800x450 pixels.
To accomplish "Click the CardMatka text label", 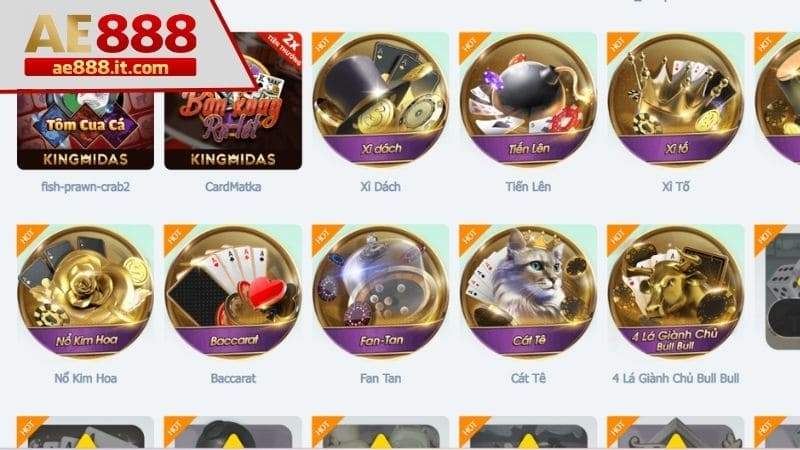I will tap(233, 187).
